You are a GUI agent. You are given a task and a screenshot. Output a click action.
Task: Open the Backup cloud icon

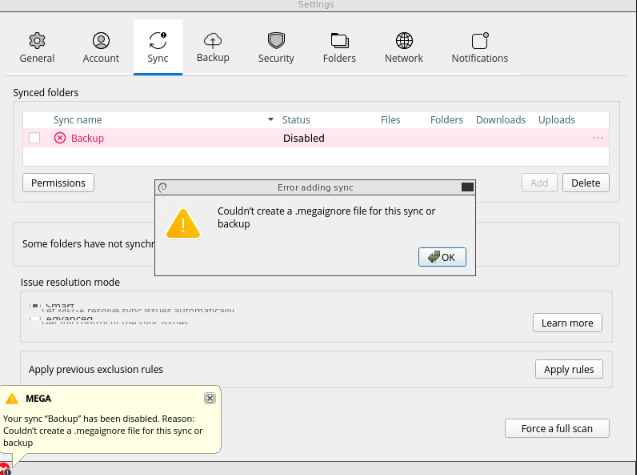click(213, 40)
